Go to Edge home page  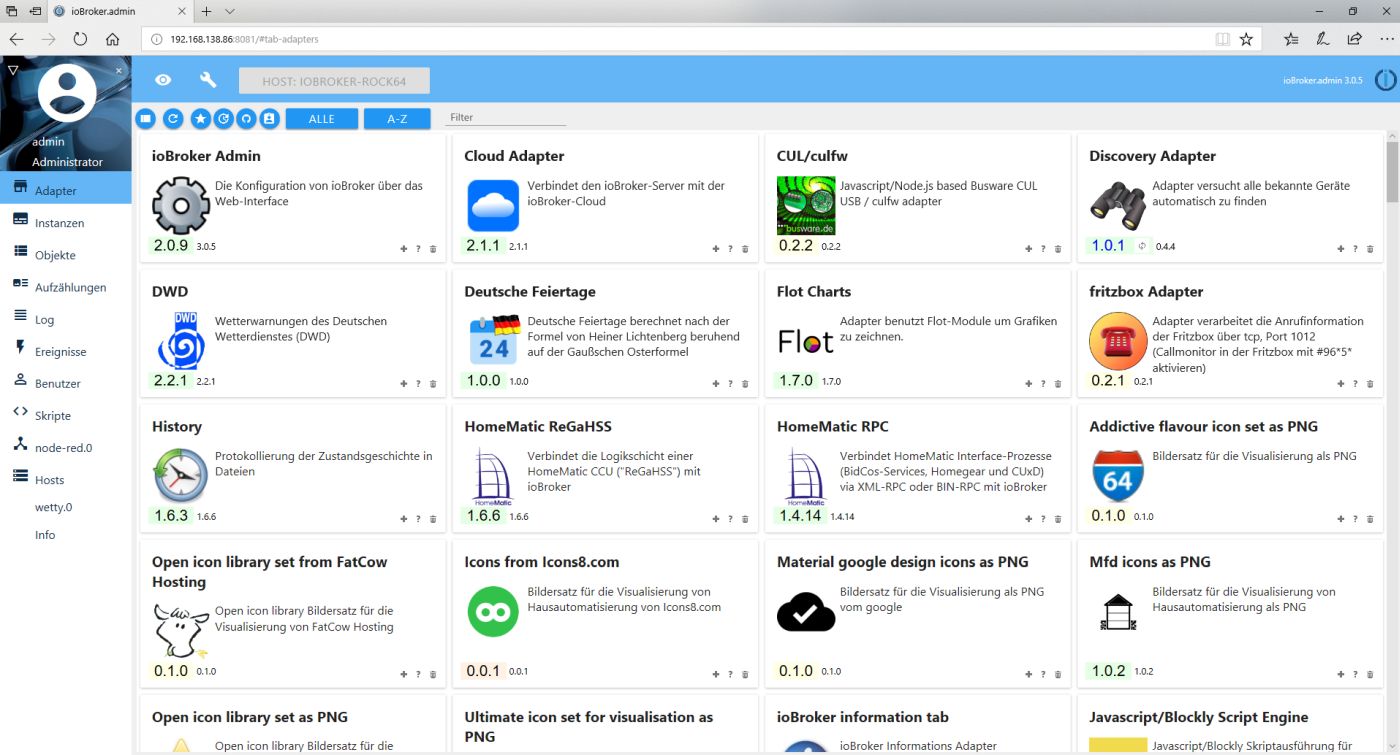pyautogui.click(x=112, y=39)
